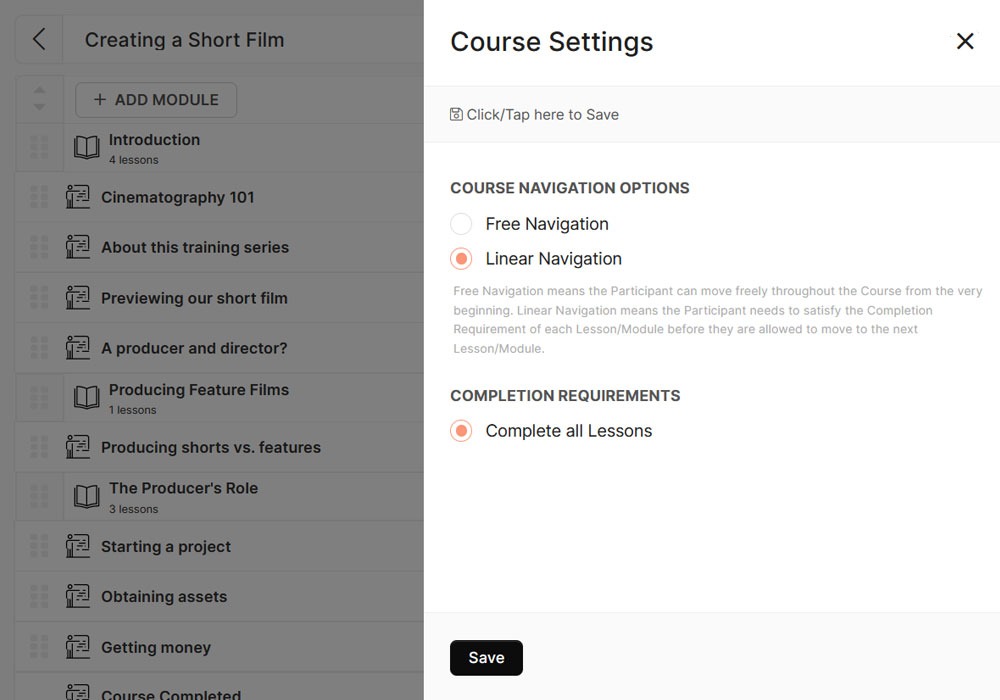Click the book icon for Producing Feature Films
1000x700 pixels.
(x=87, y=397)
